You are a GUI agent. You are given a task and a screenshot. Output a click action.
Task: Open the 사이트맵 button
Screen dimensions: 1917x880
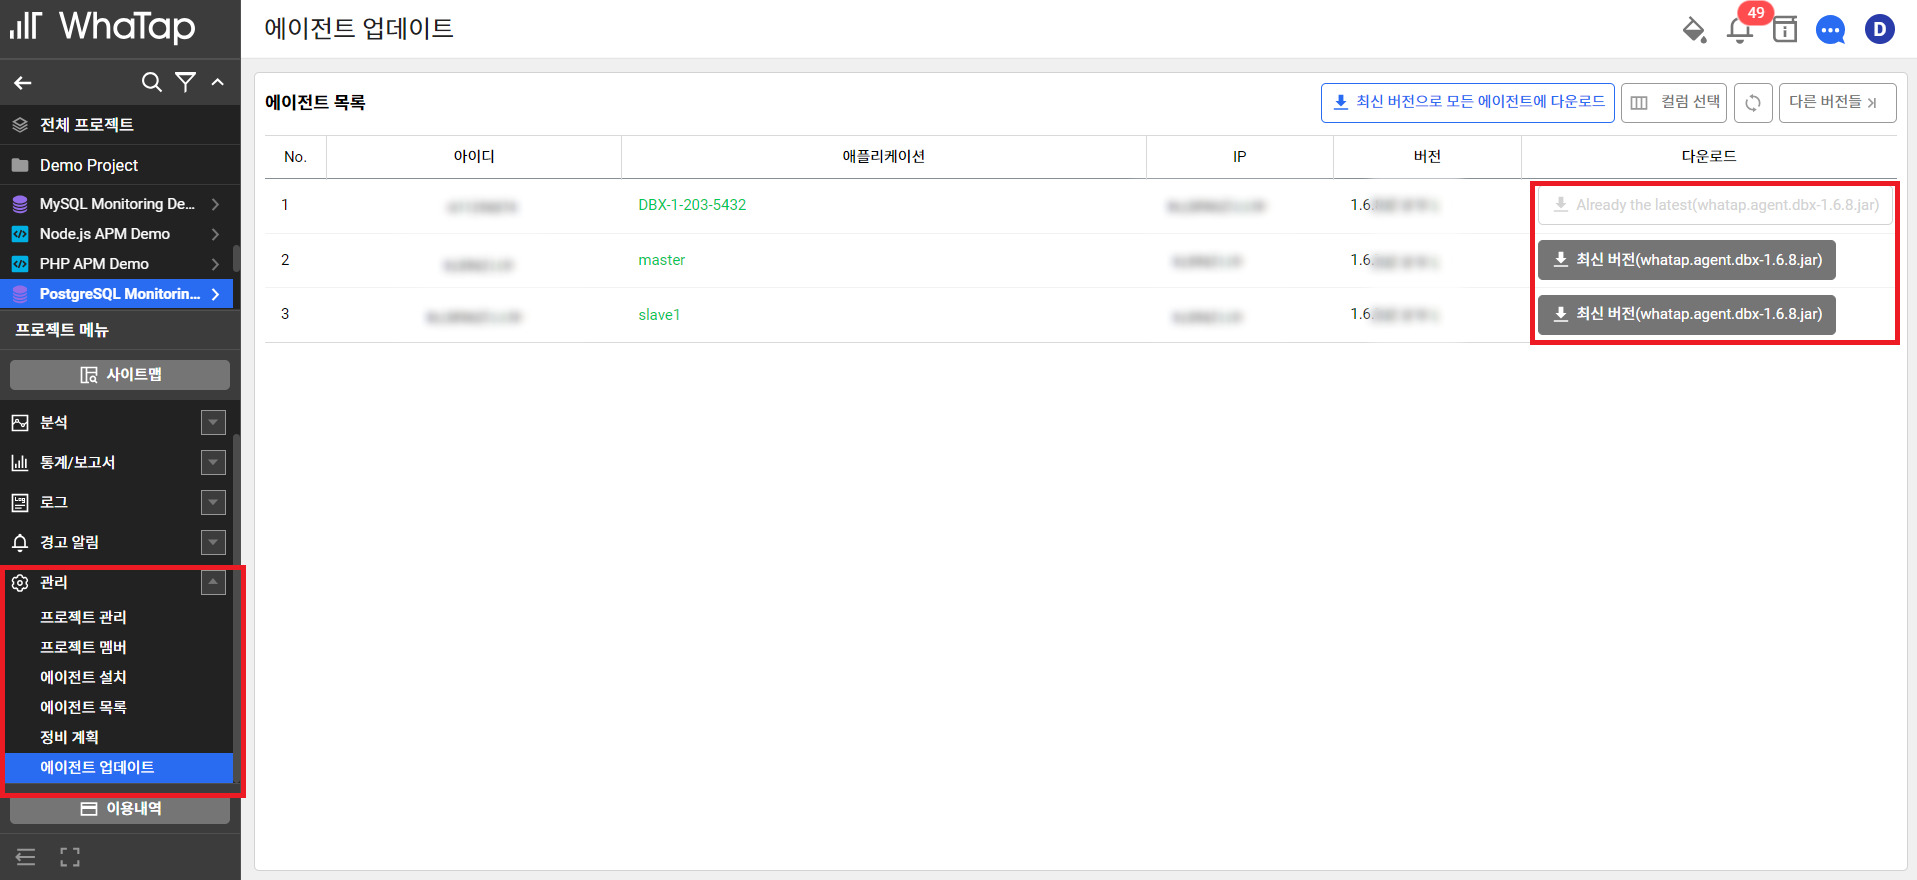120,375
